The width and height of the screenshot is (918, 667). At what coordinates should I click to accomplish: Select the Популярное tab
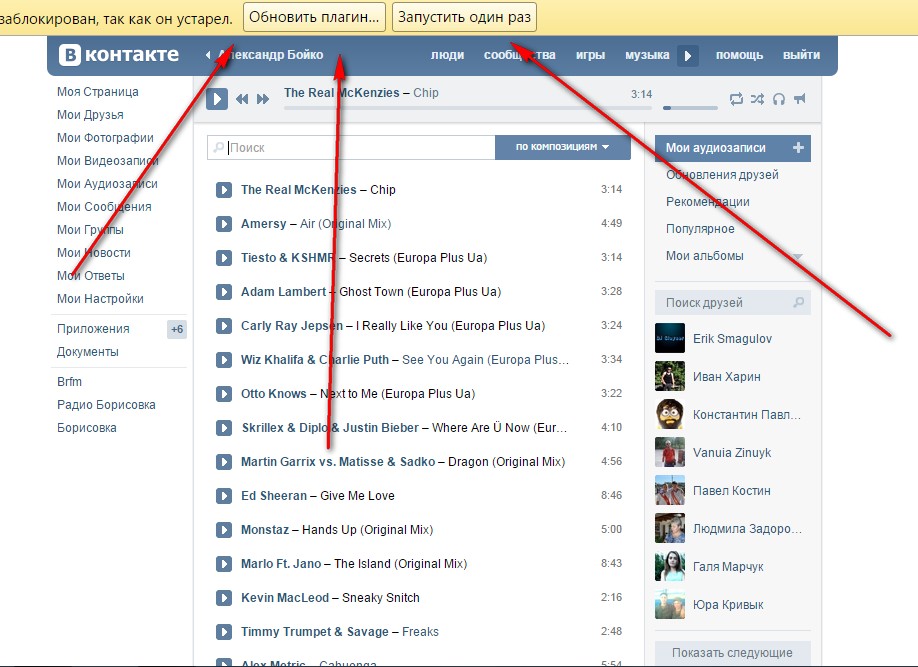pos(700,228)
